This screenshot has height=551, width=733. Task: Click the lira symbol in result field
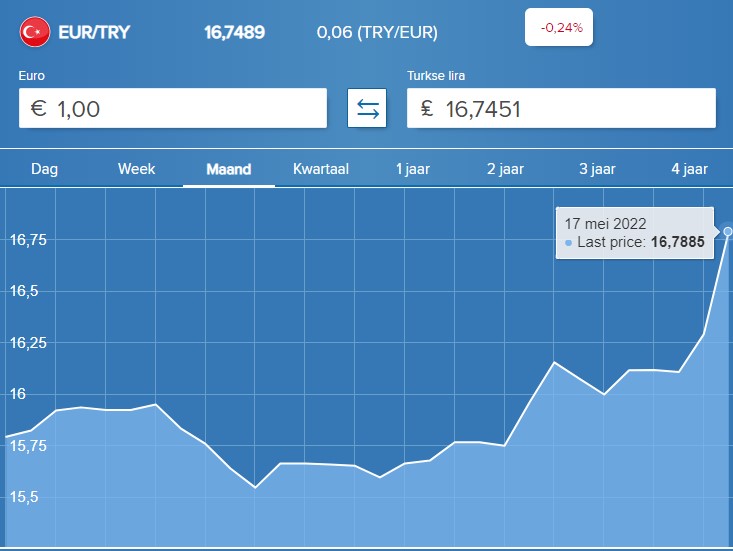point(427,108)
